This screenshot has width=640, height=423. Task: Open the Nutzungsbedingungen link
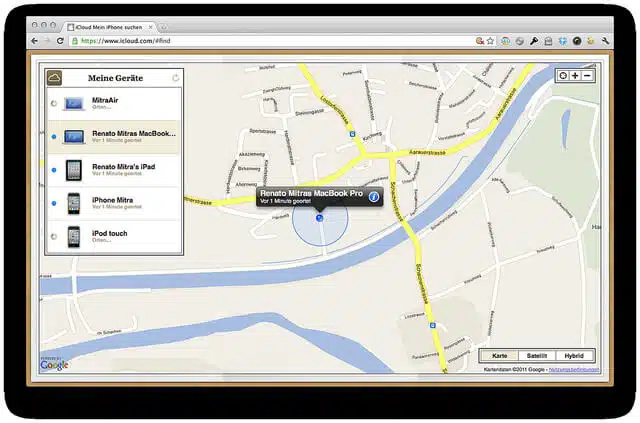coord(574,370)
